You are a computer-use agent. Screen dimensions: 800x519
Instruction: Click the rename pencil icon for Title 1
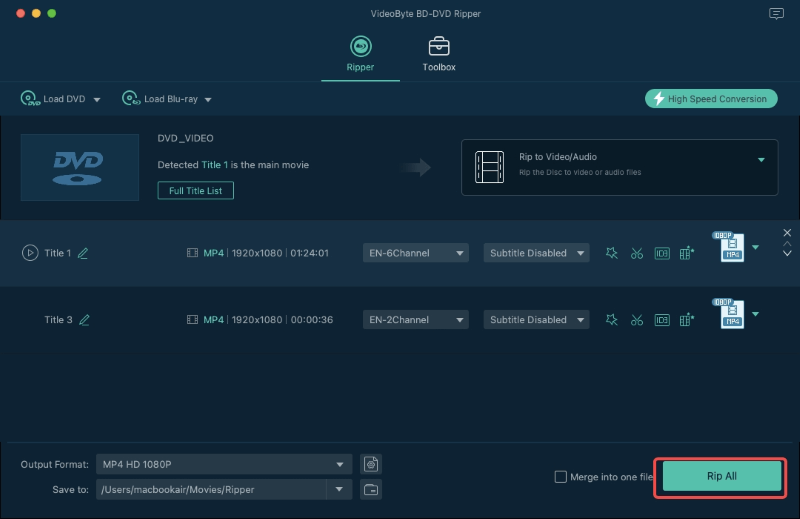(x=83, y=253)
